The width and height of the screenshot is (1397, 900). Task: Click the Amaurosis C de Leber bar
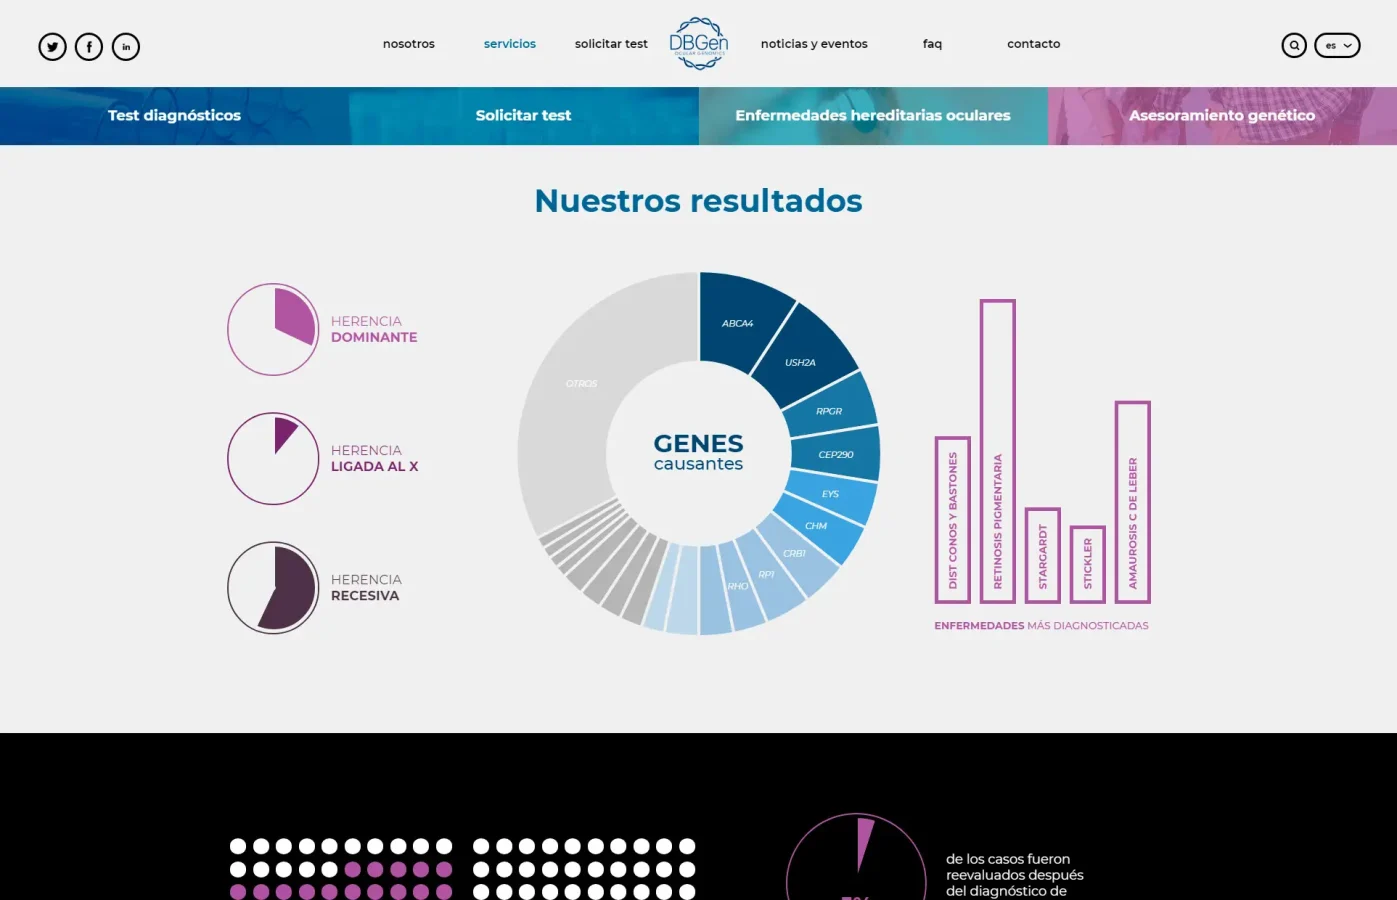pos(1132,502)
